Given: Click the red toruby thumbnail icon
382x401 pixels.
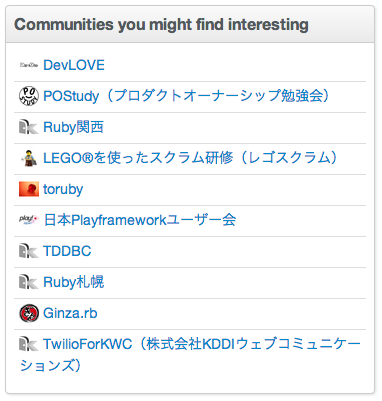Looking at the screenshot, I should click(x=29, y=189).
